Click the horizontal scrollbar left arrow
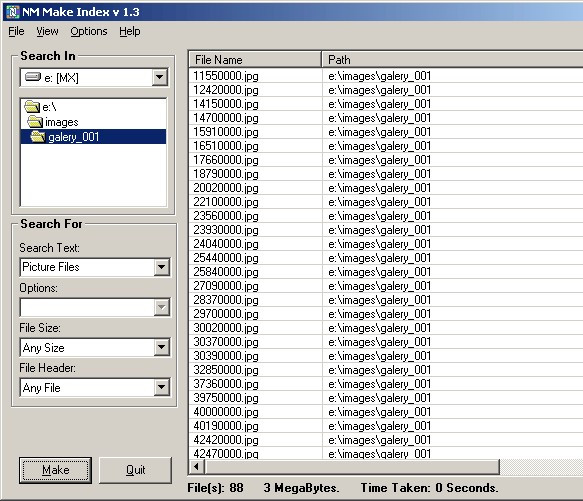 [197, 466]
